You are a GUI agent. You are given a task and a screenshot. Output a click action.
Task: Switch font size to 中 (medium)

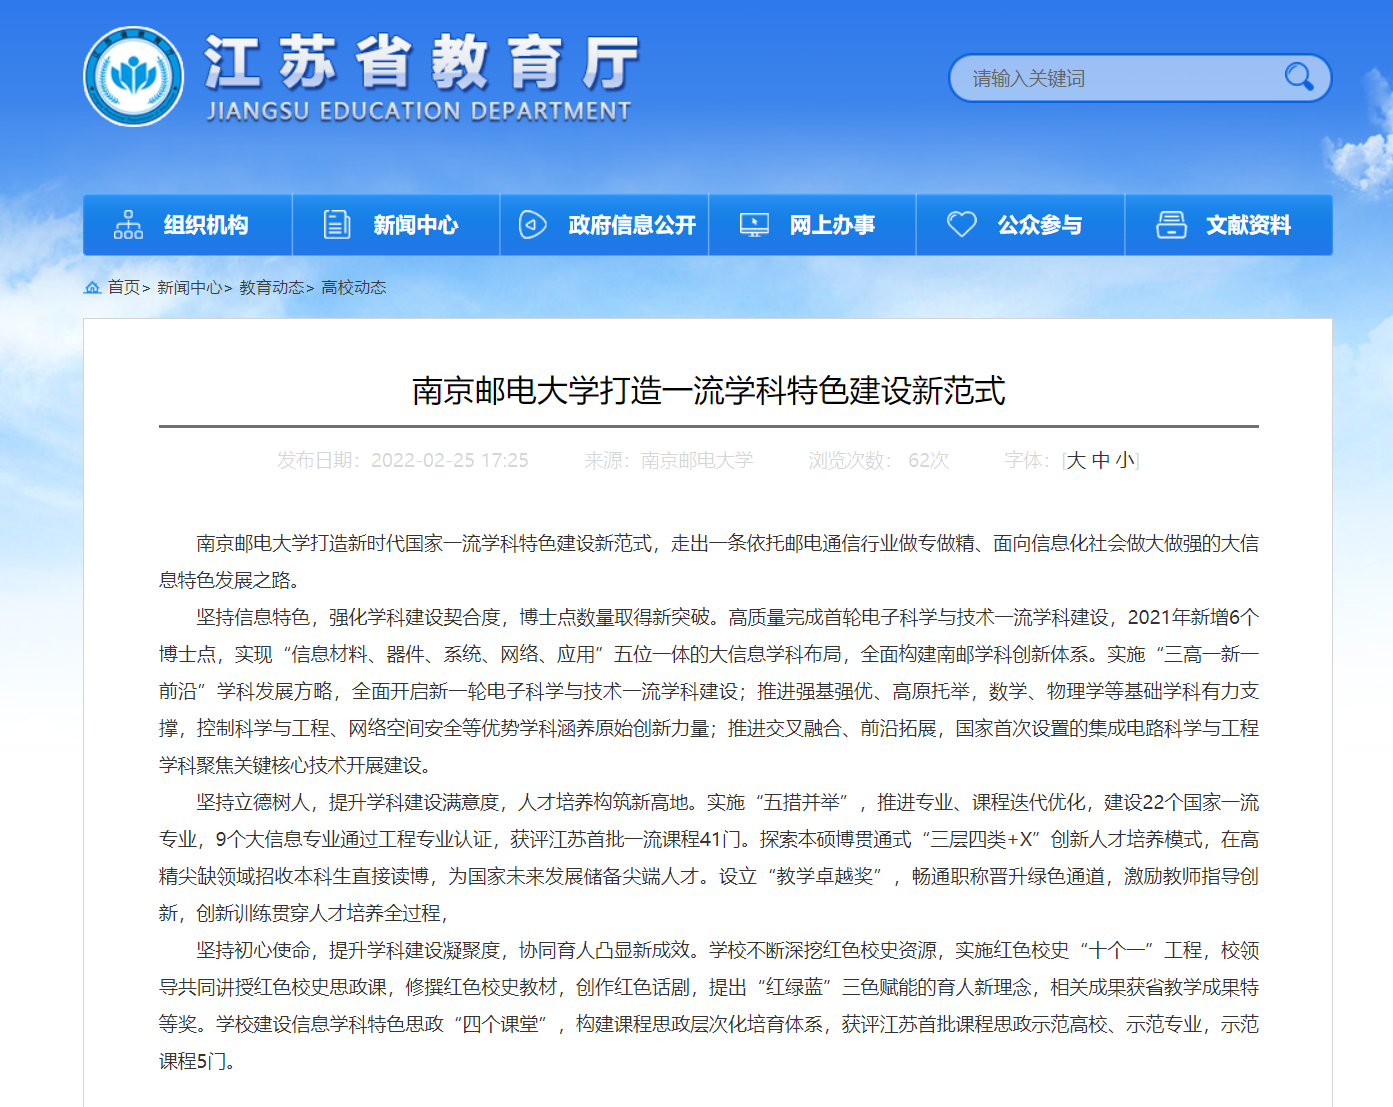click(1101, 460)
